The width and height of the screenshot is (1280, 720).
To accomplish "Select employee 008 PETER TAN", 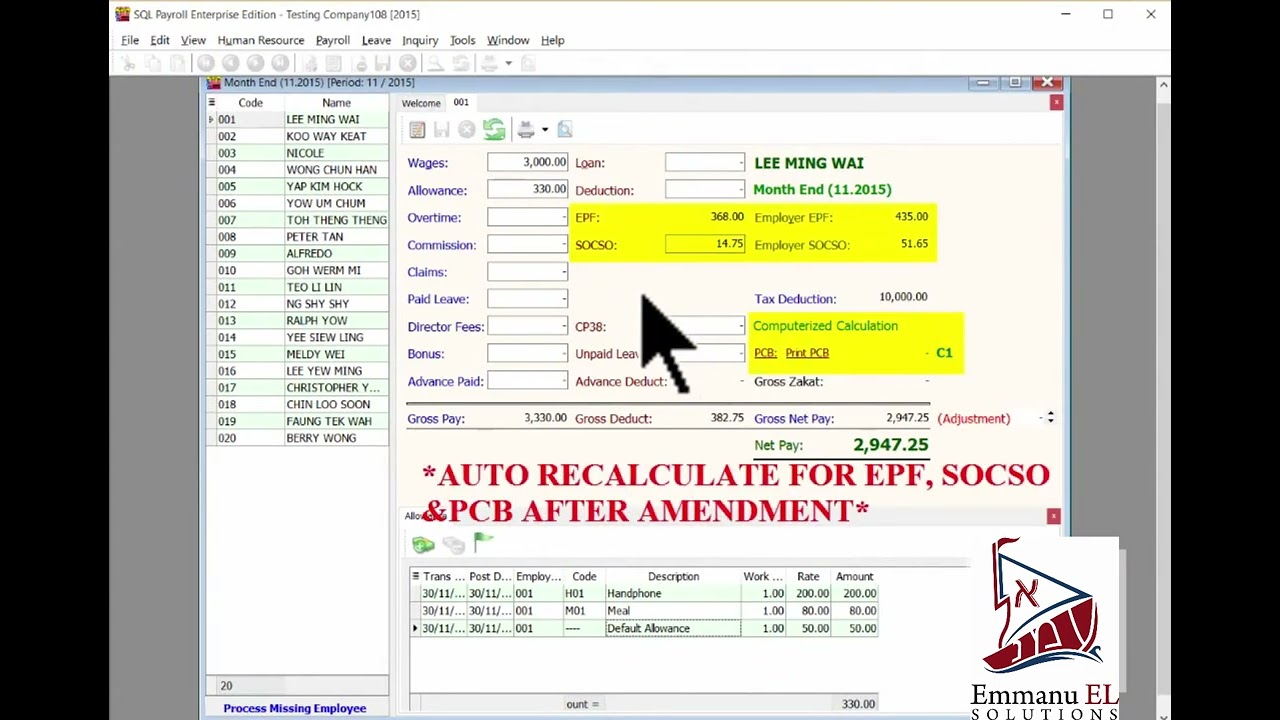I will (x=297, y=237).
